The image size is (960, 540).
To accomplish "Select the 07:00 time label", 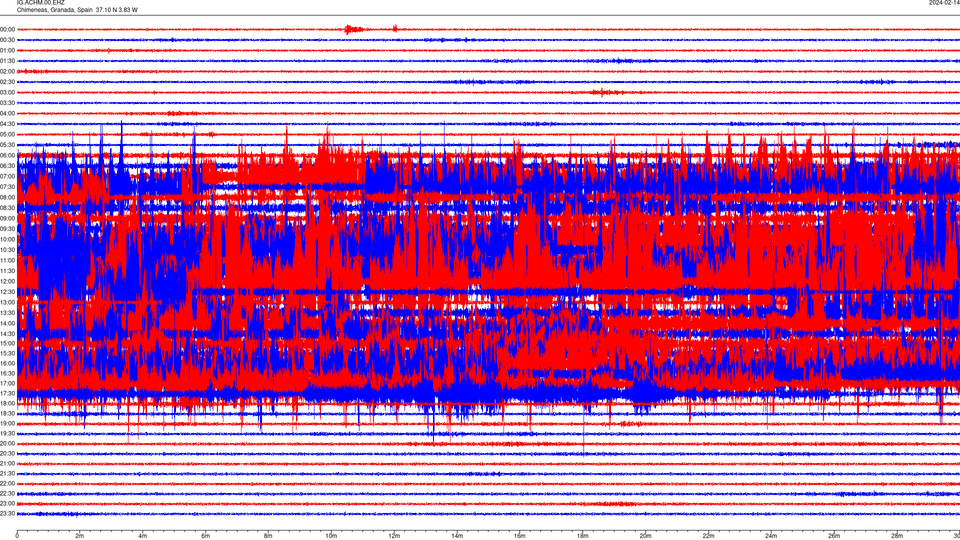I will tap(7, 176).
